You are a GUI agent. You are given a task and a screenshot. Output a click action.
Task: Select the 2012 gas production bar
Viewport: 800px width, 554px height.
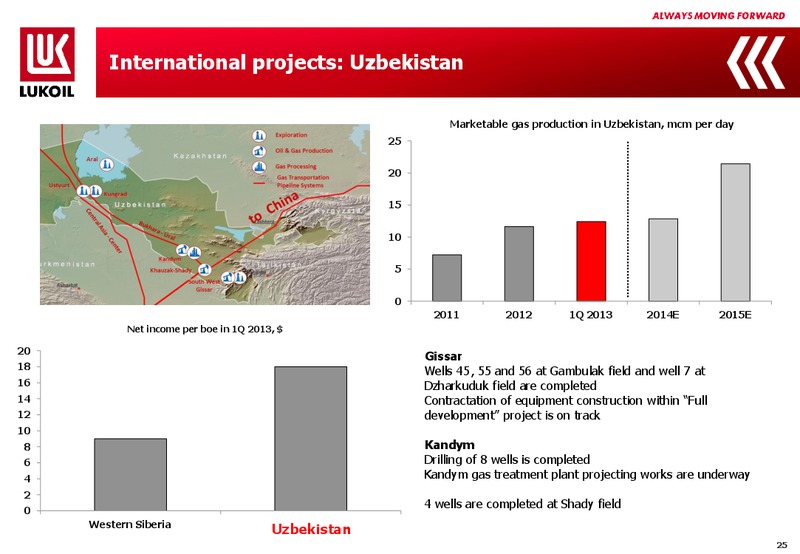(x=519, y=264)
